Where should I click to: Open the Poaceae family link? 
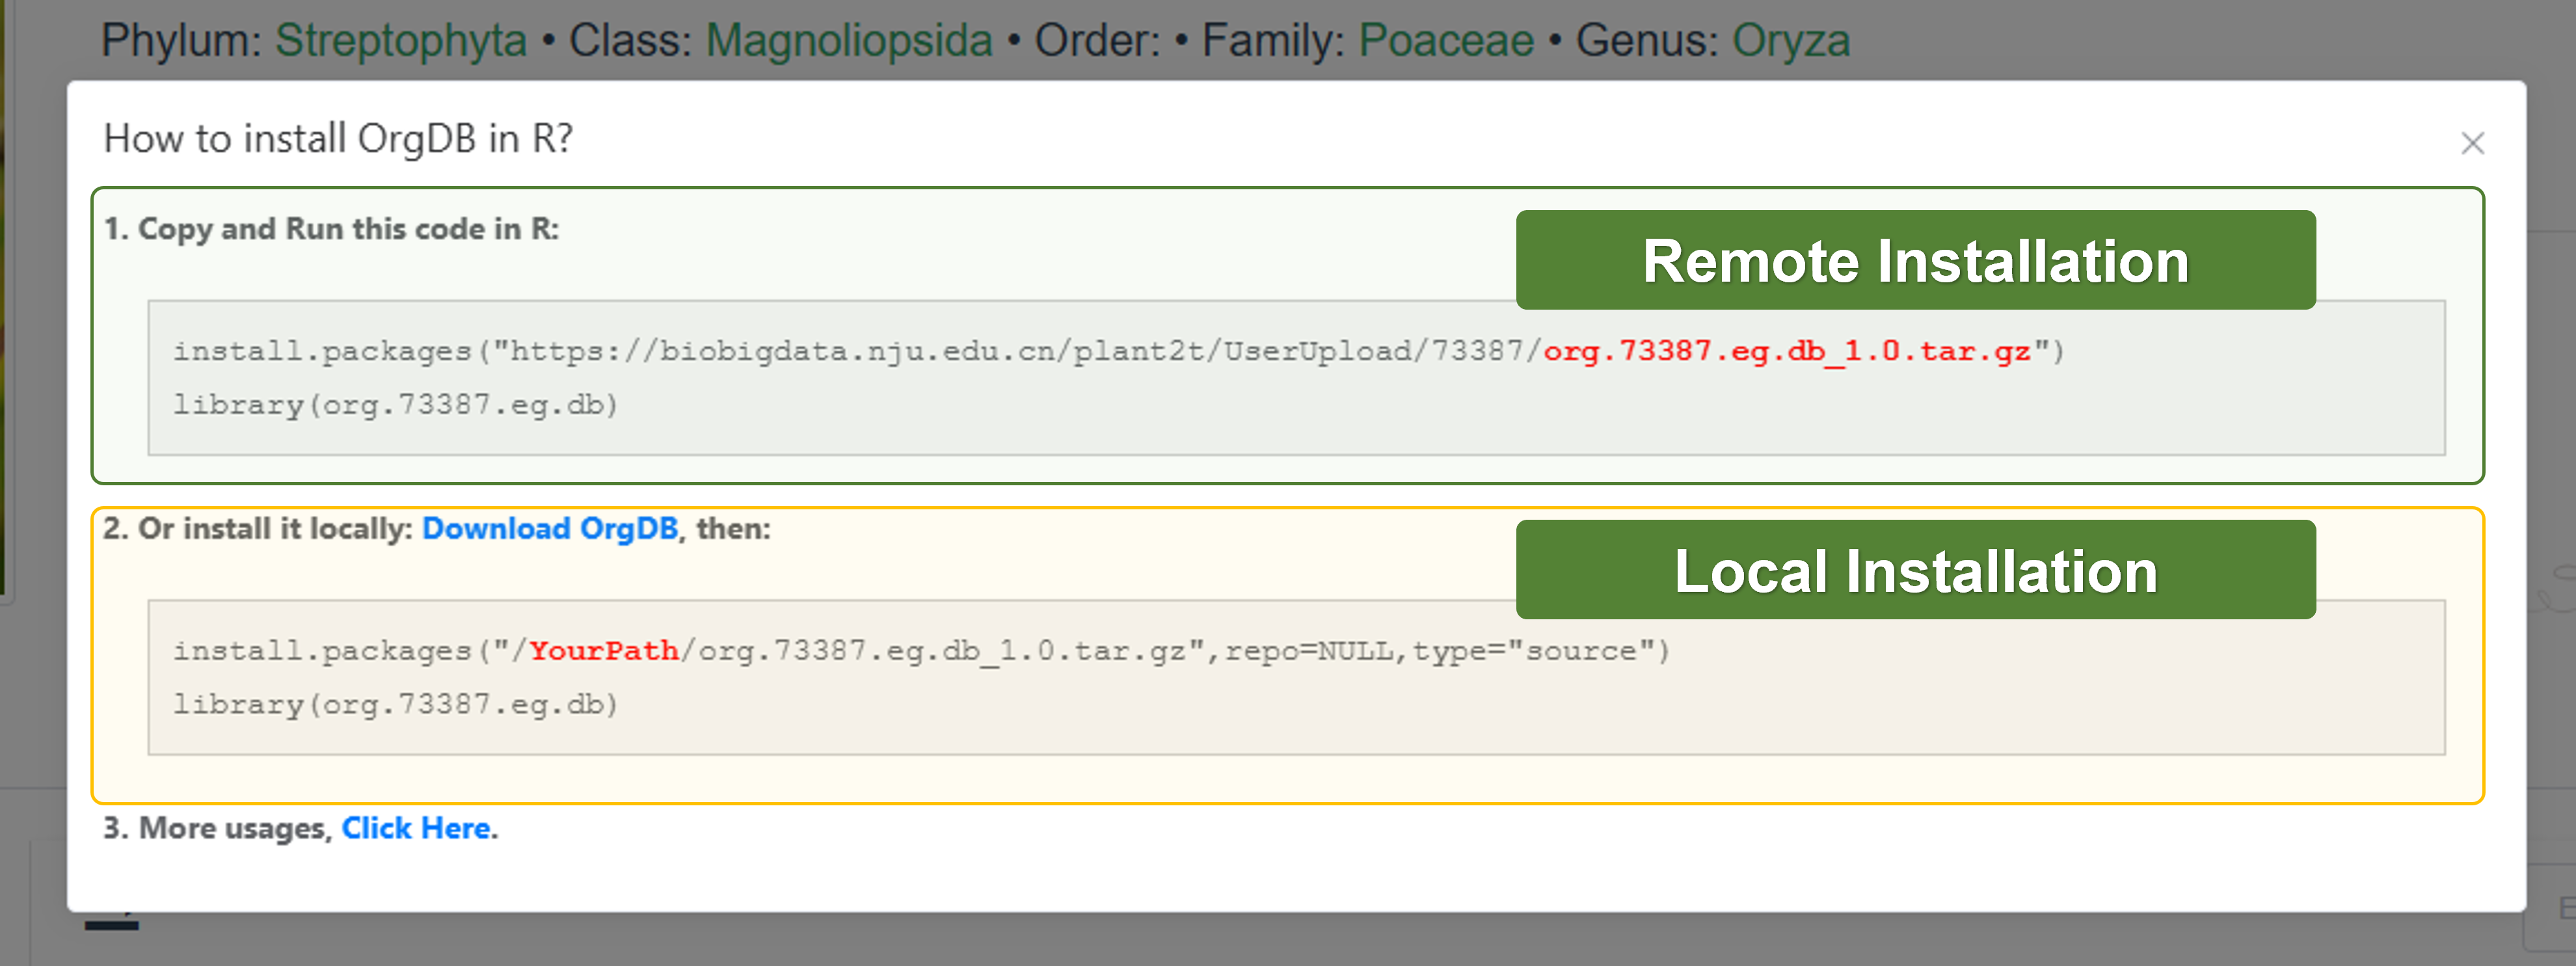click(x=1445, y=41)
